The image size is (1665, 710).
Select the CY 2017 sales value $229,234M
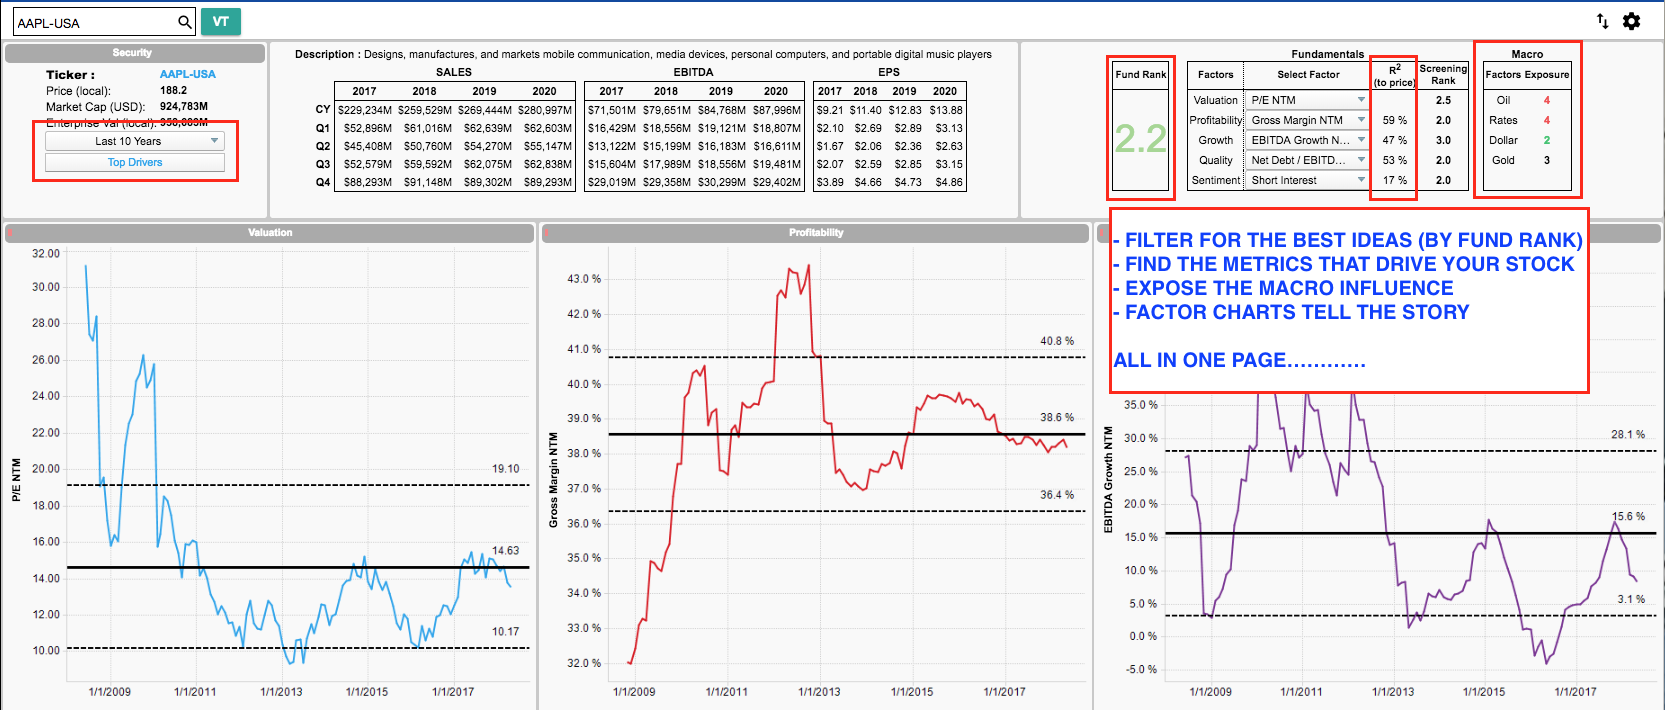365,110
